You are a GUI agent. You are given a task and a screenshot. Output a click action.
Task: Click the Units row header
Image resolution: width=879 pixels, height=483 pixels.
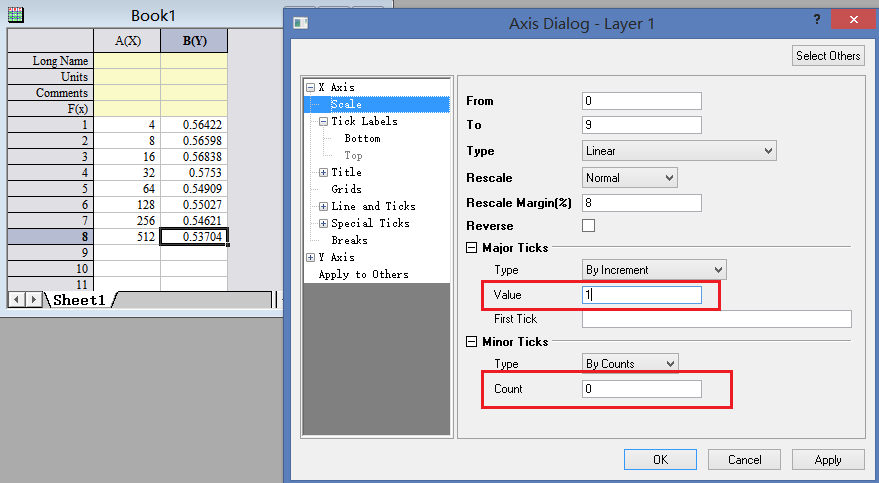pyautogui.click(x=50, y=77)
